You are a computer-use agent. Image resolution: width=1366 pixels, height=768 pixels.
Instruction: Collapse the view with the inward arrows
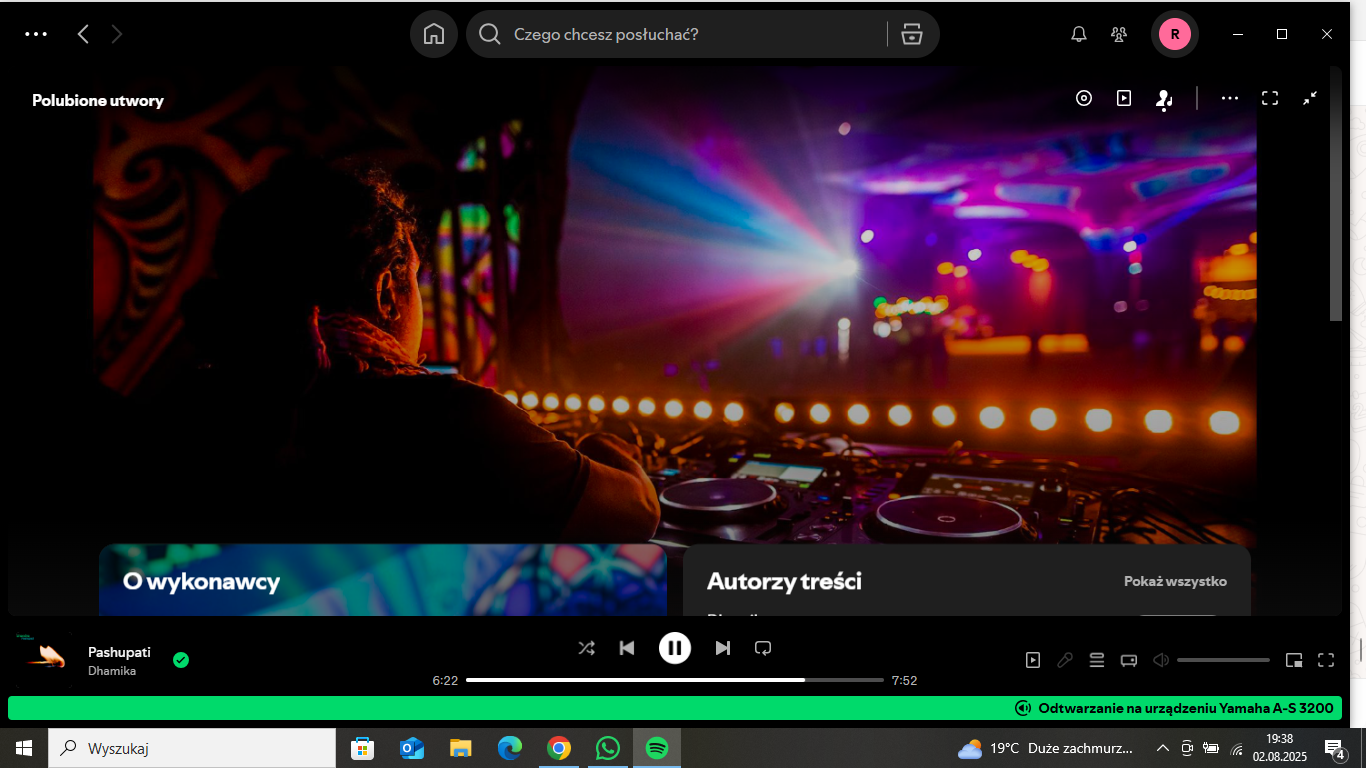point(1310,98)
